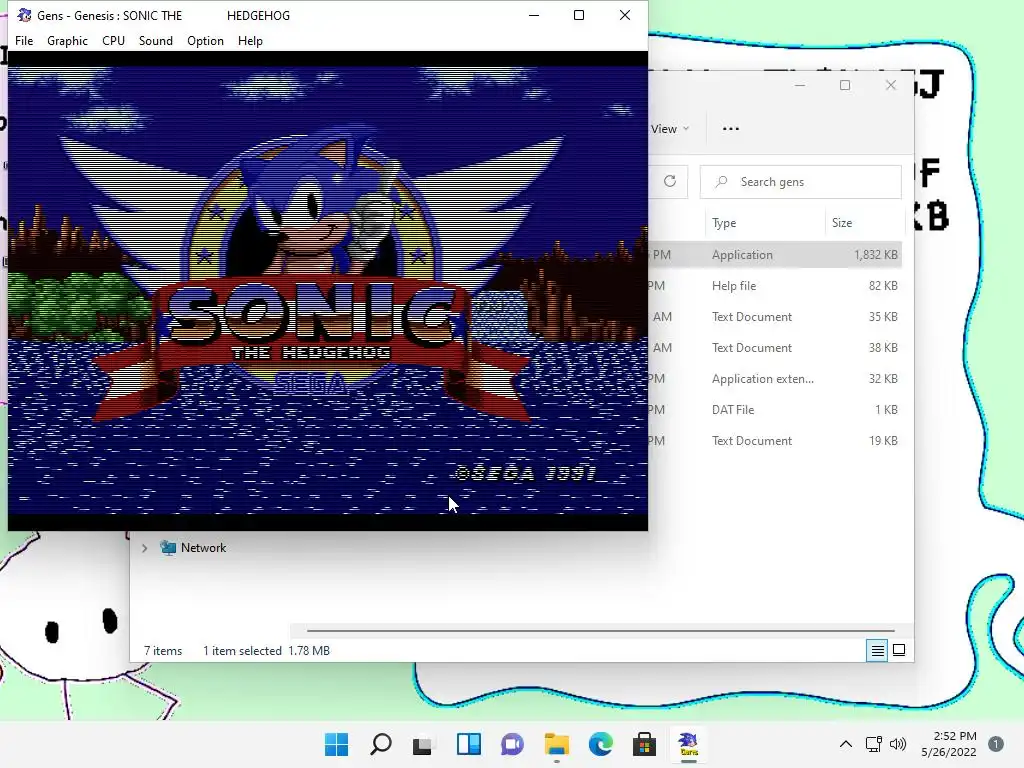
Task: Open taskbar Search
Action: 381,744
